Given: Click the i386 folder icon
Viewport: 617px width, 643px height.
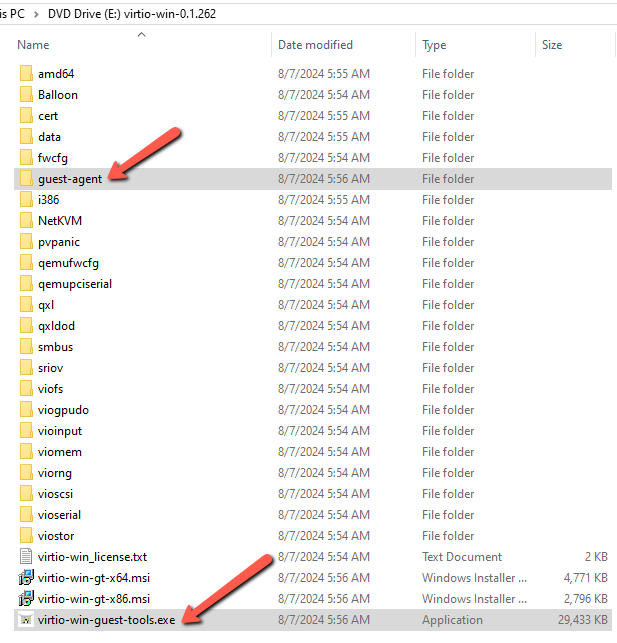Looking at the screenshot, I should point(26,200).
